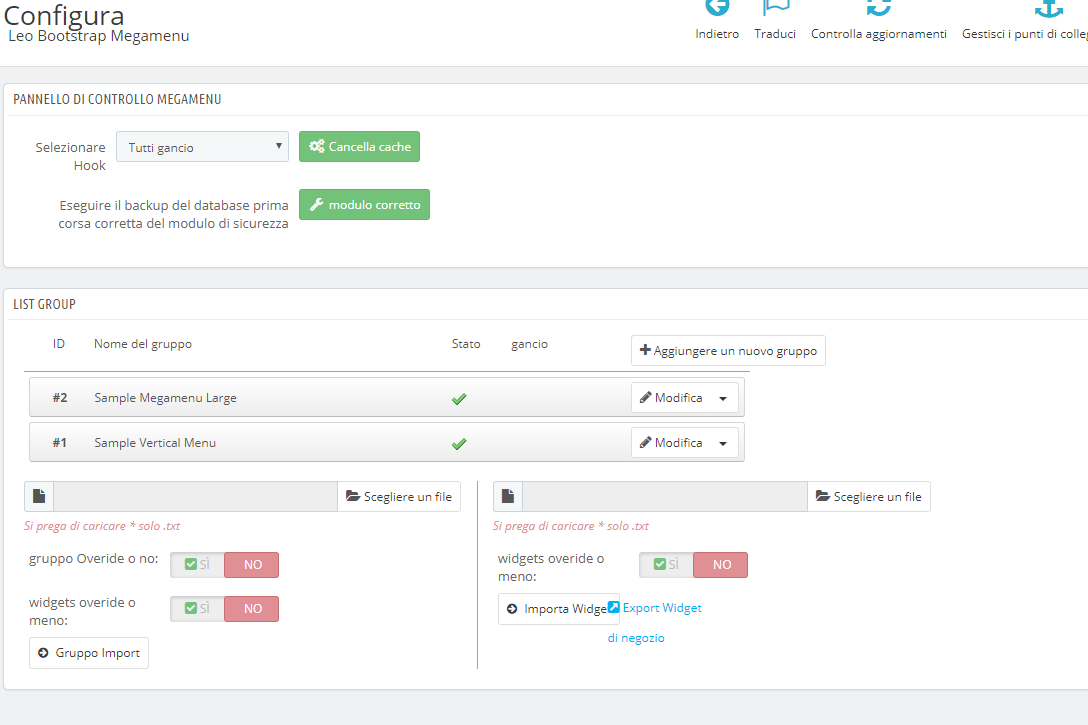Set left widgets overide to NO
The height and width of the screenshot is (725, 1088).
tap(252, 609)
